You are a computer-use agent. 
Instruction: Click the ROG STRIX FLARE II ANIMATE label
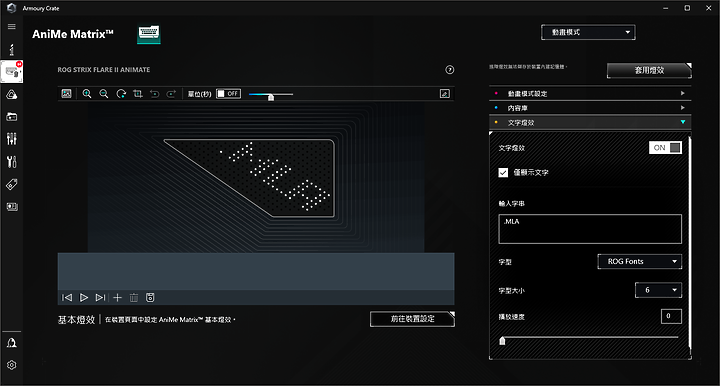click(x=104, y=70)
